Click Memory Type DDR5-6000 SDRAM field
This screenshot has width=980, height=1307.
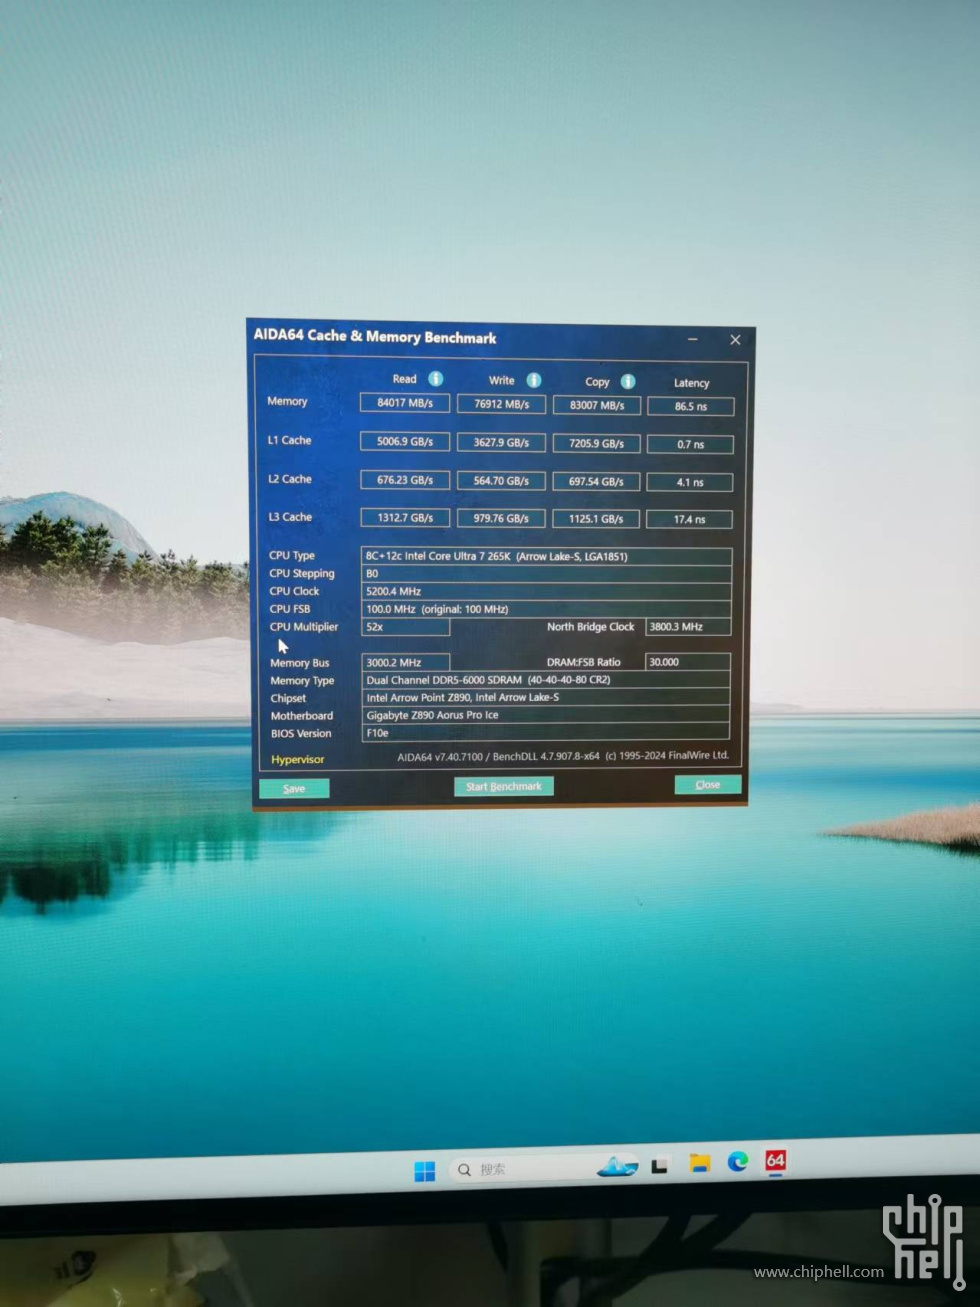pyautogui.click(x=546, y=680)
